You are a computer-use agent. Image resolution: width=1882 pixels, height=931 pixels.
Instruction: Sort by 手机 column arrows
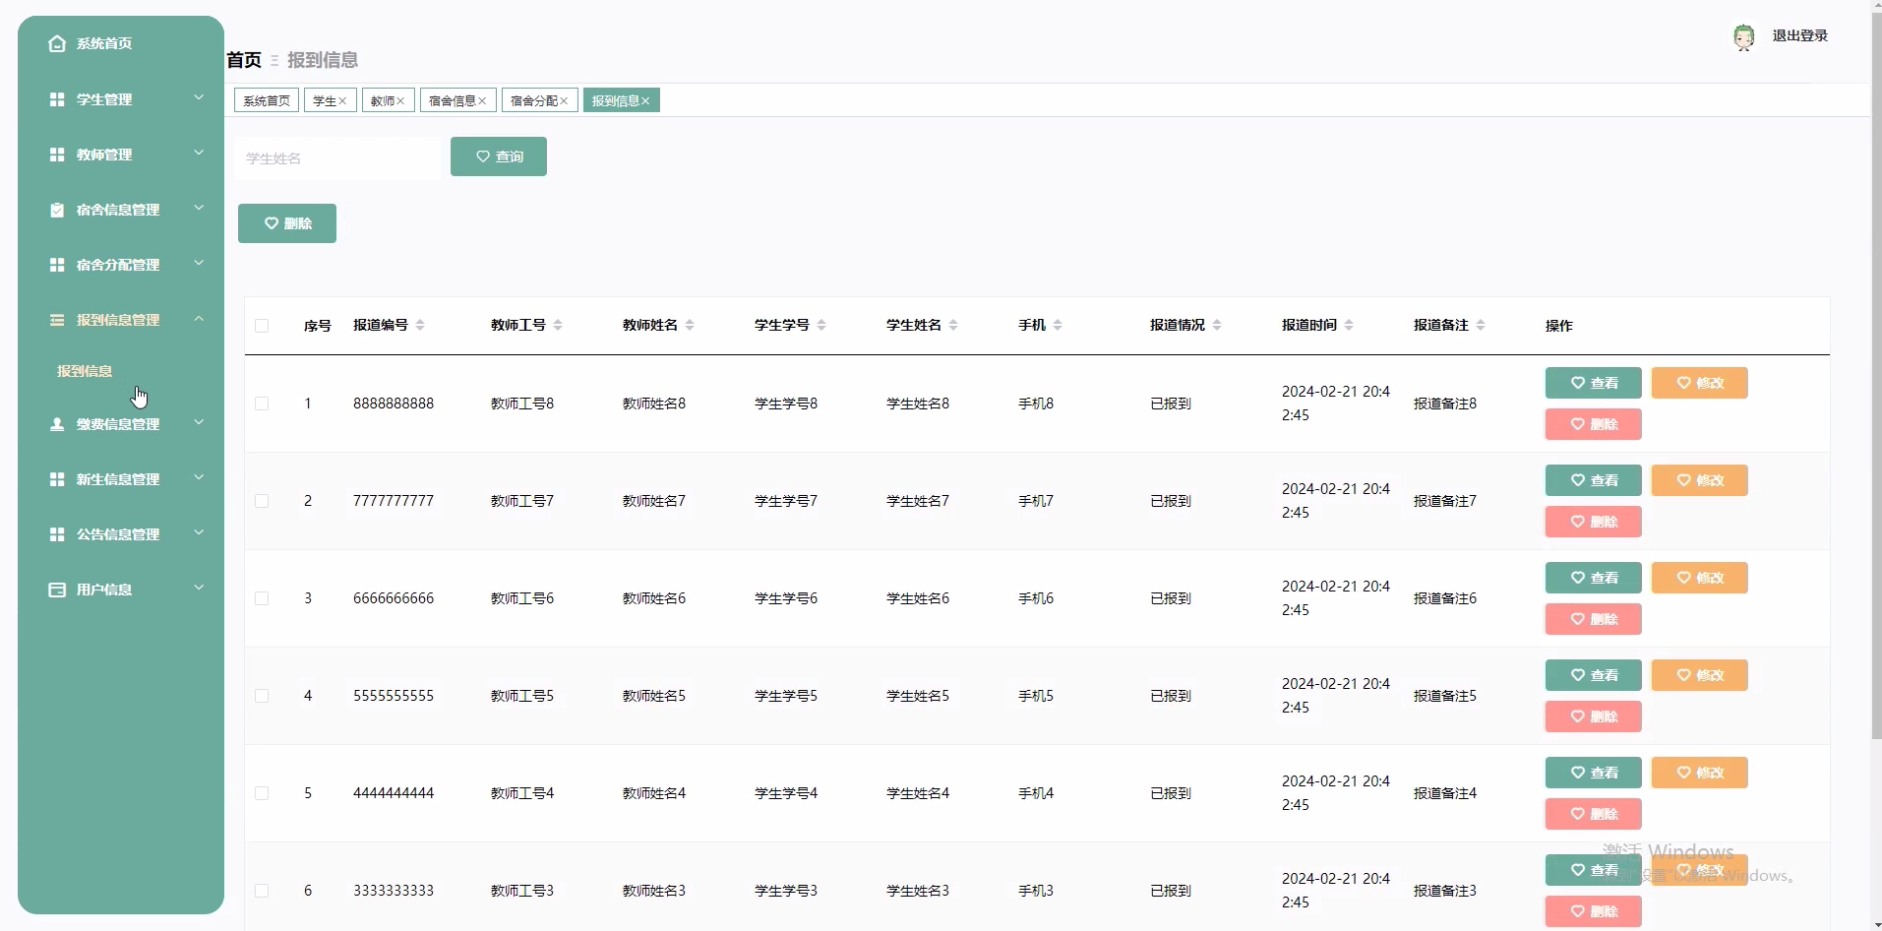point(1058,325)
